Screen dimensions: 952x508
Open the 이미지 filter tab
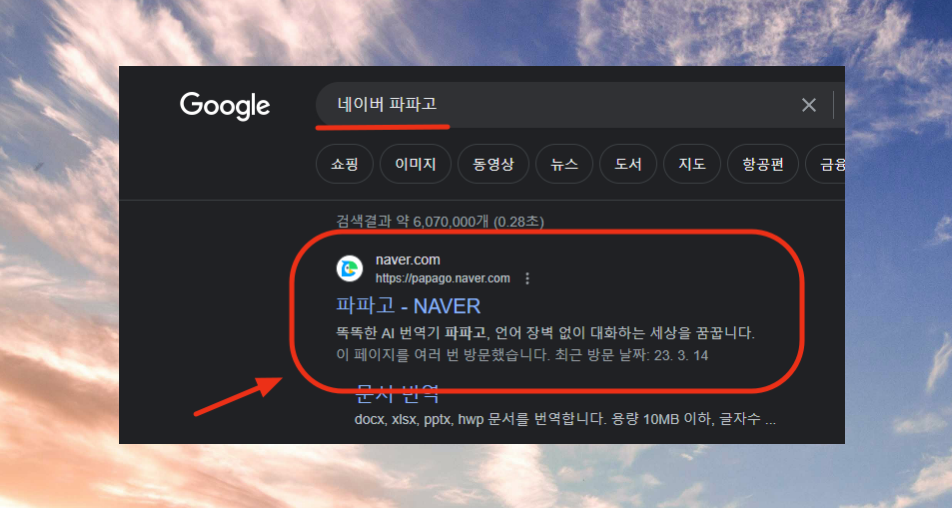[x=415, y=164]
